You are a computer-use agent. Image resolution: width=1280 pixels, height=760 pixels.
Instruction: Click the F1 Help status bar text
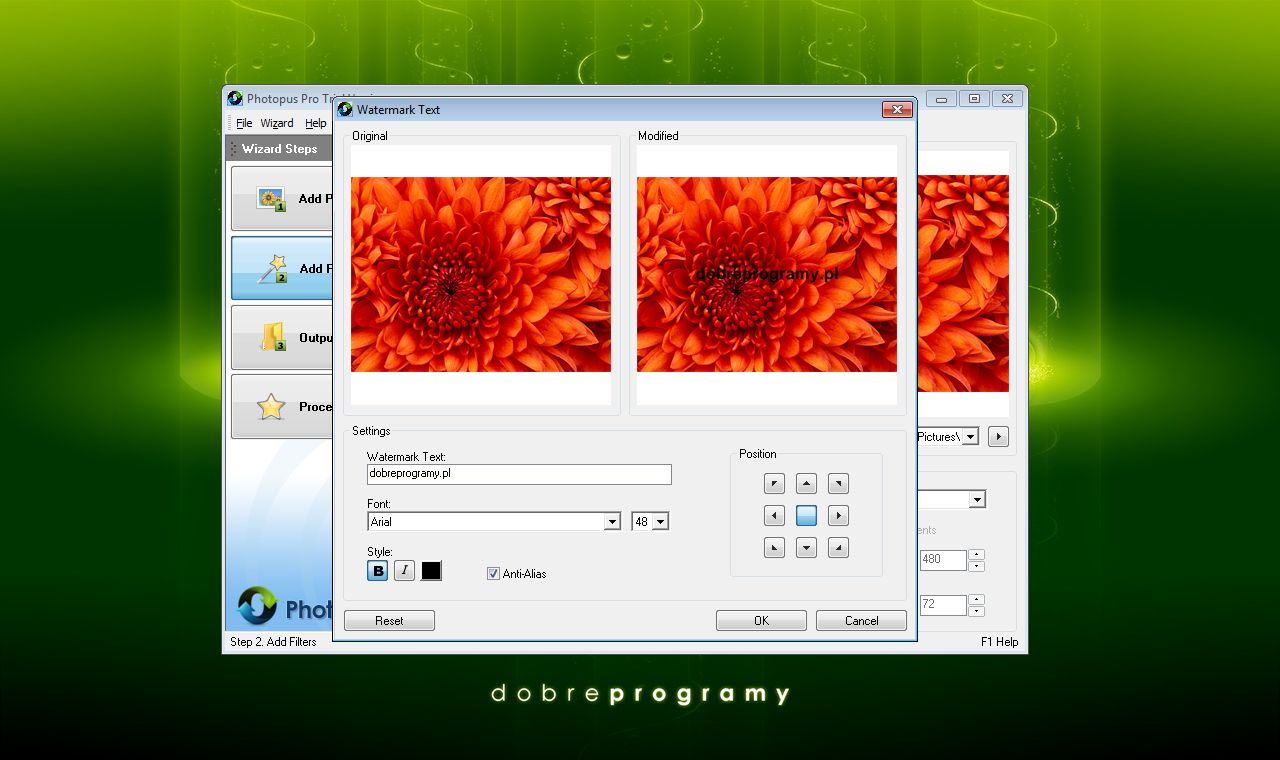click(x=999, y=642)
